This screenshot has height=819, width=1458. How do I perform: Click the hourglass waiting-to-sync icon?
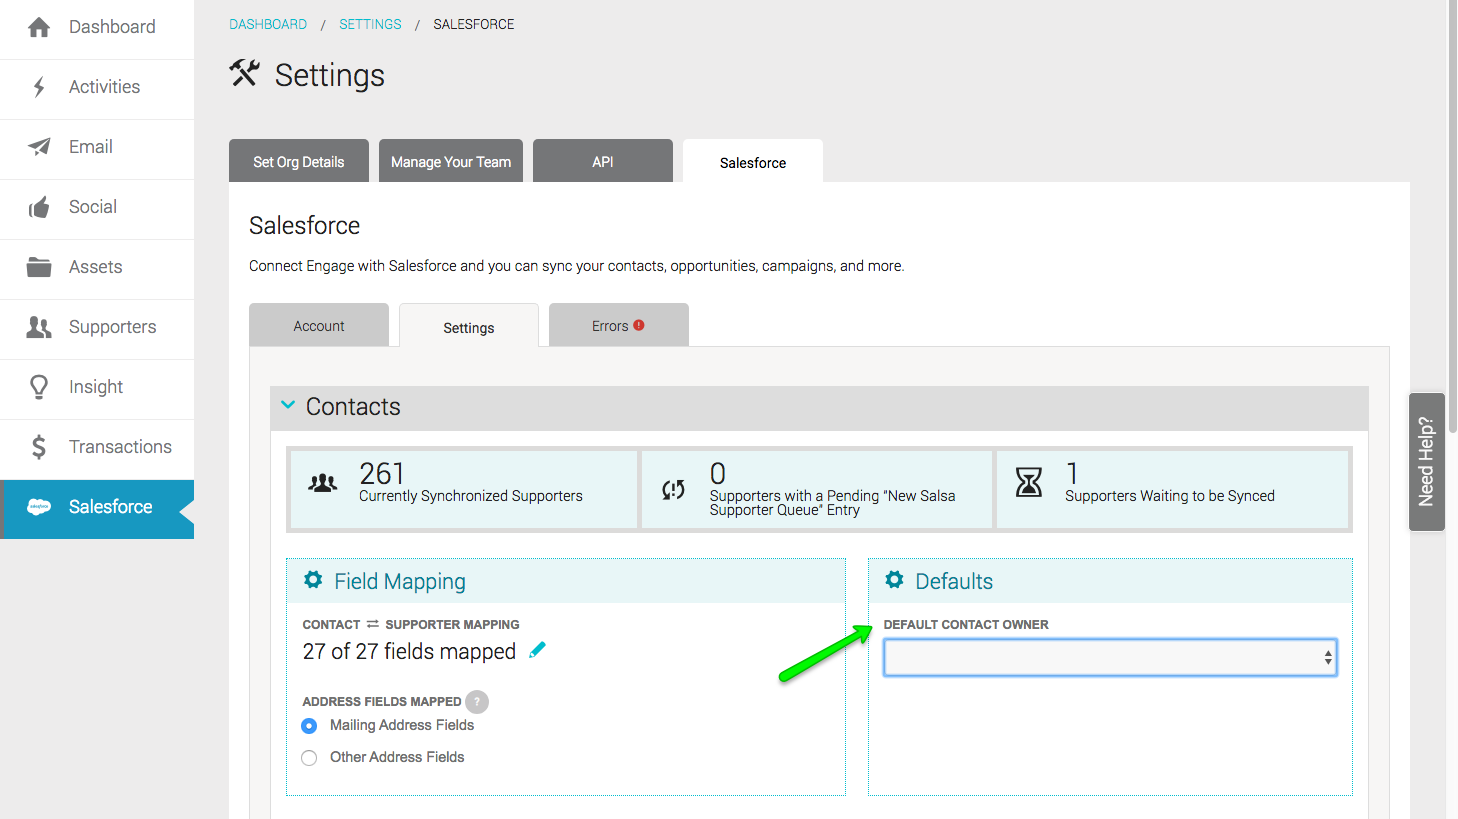[1029, 482]
